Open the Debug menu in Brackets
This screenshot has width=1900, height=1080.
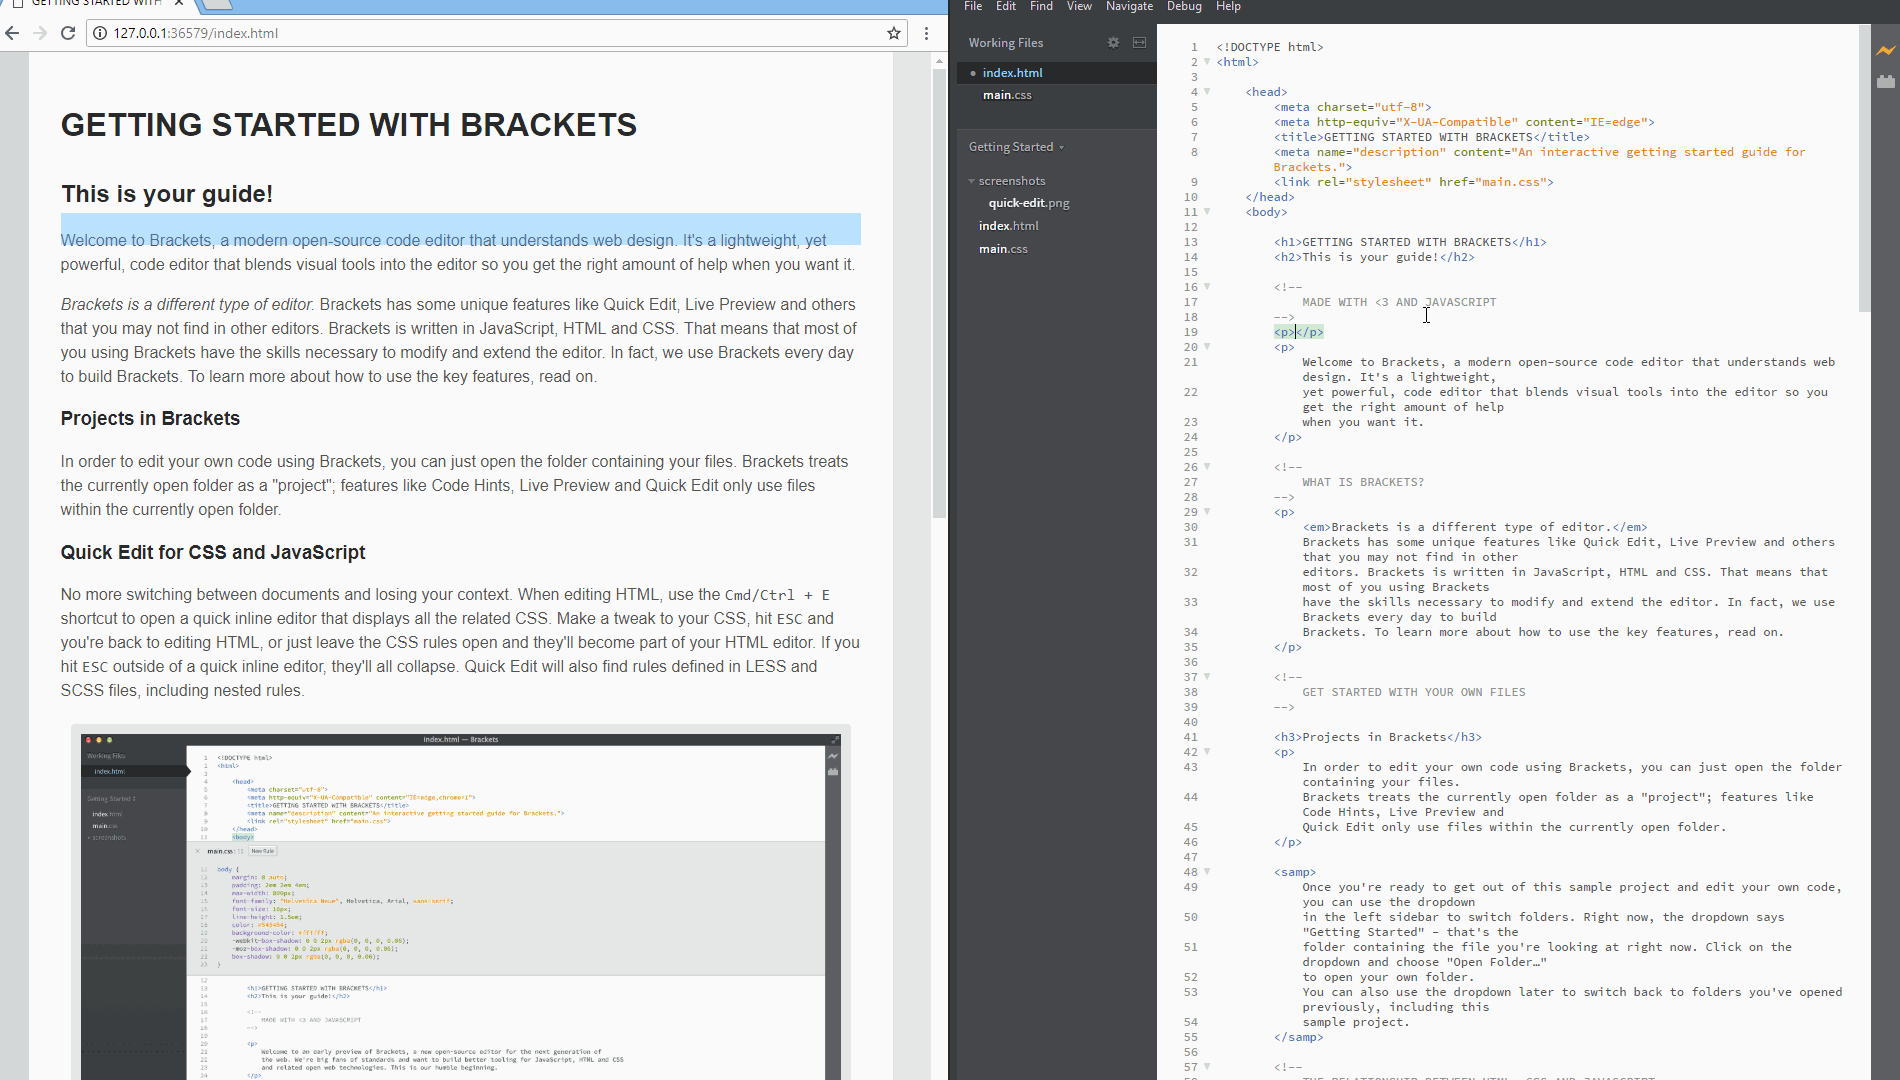[x=1184, y=6]
